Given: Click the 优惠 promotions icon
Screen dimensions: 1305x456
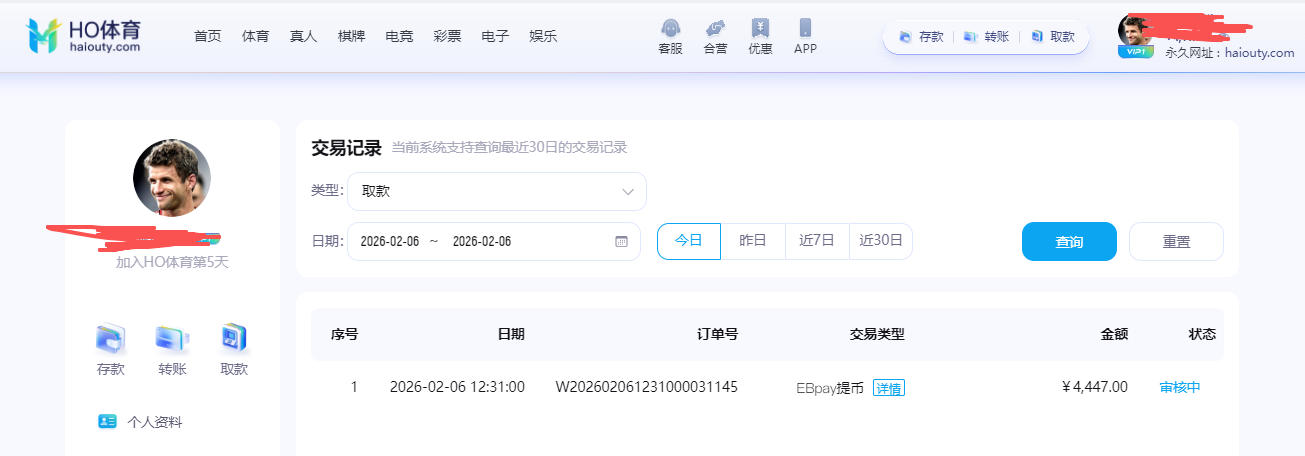Looking at the screenshot, I should 760,28.
